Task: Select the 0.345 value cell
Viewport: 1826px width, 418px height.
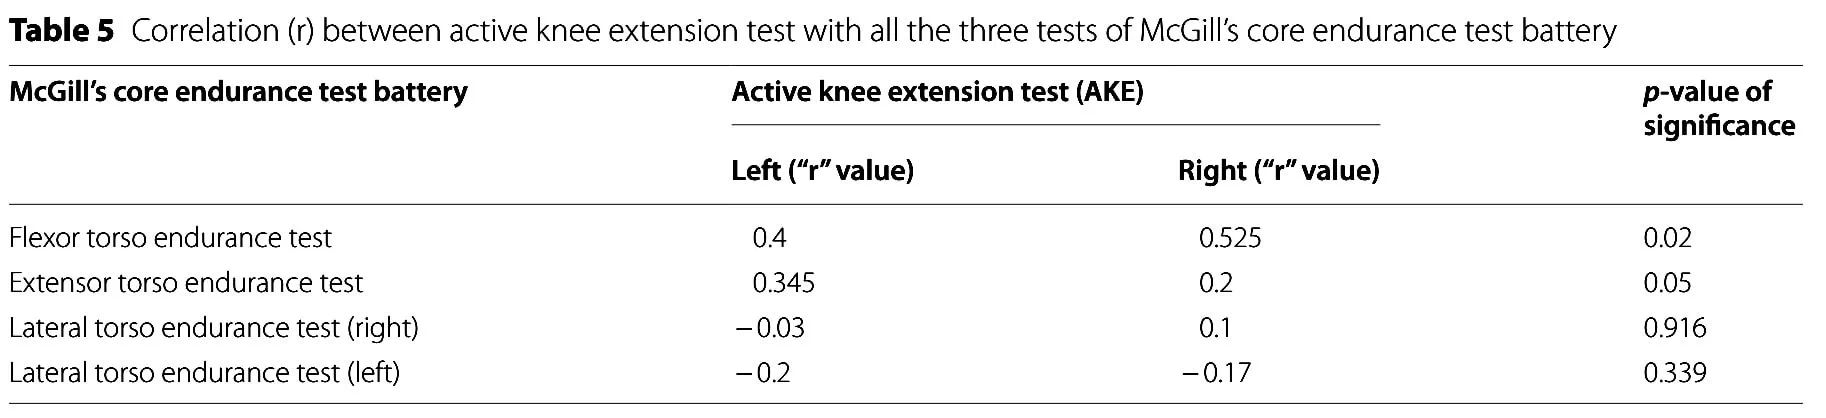Action: [x=783, y=283]
